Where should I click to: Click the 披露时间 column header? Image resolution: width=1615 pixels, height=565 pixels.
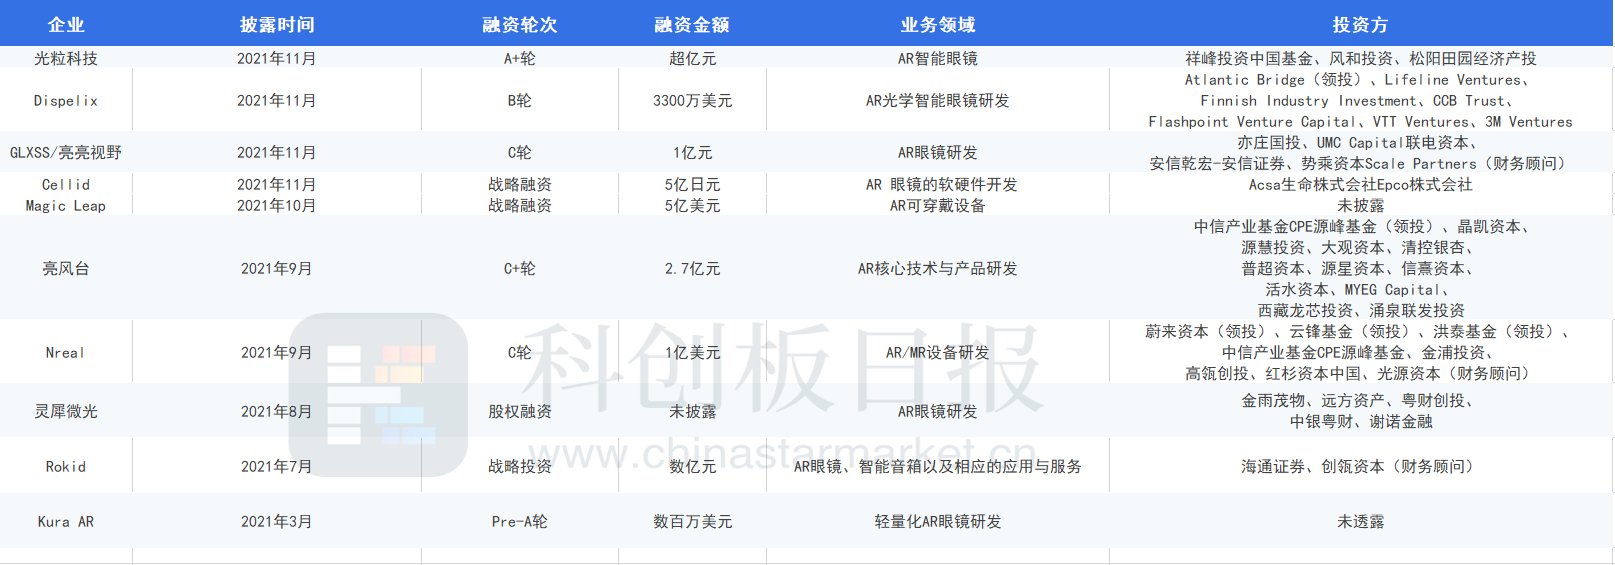[x=277, y=25]
